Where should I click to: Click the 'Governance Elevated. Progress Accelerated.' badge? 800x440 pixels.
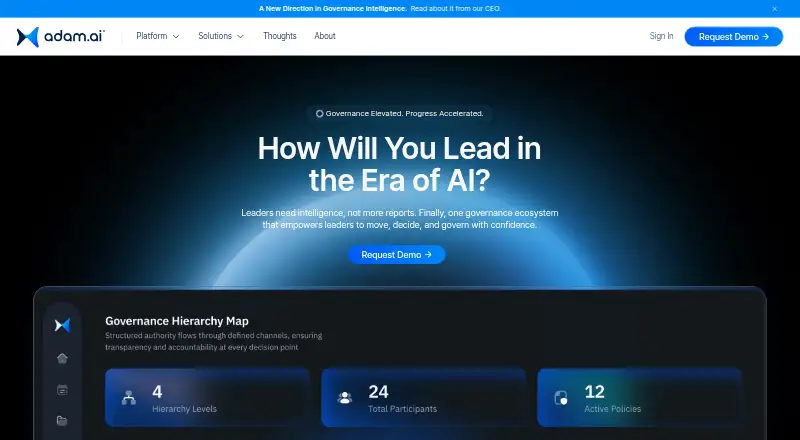pyautogui.click(x=399, y=114)
